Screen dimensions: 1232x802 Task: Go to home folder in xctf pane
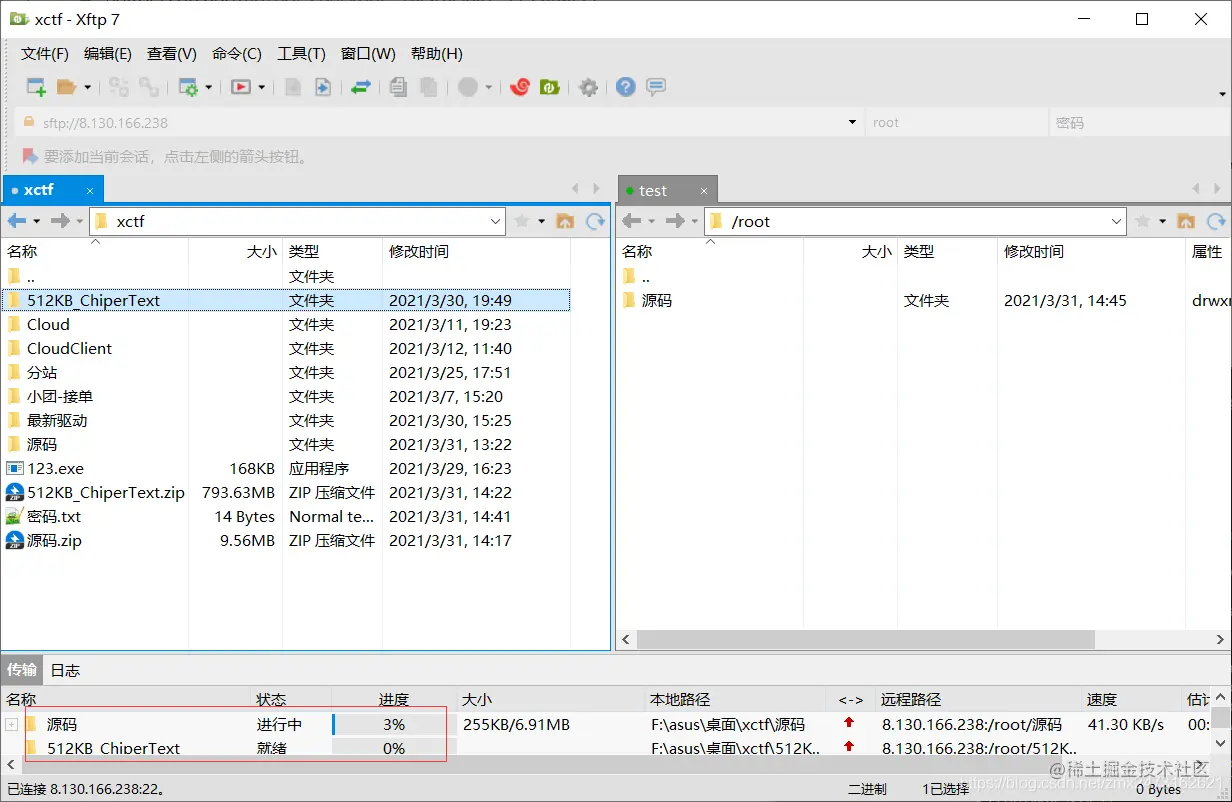565,221
